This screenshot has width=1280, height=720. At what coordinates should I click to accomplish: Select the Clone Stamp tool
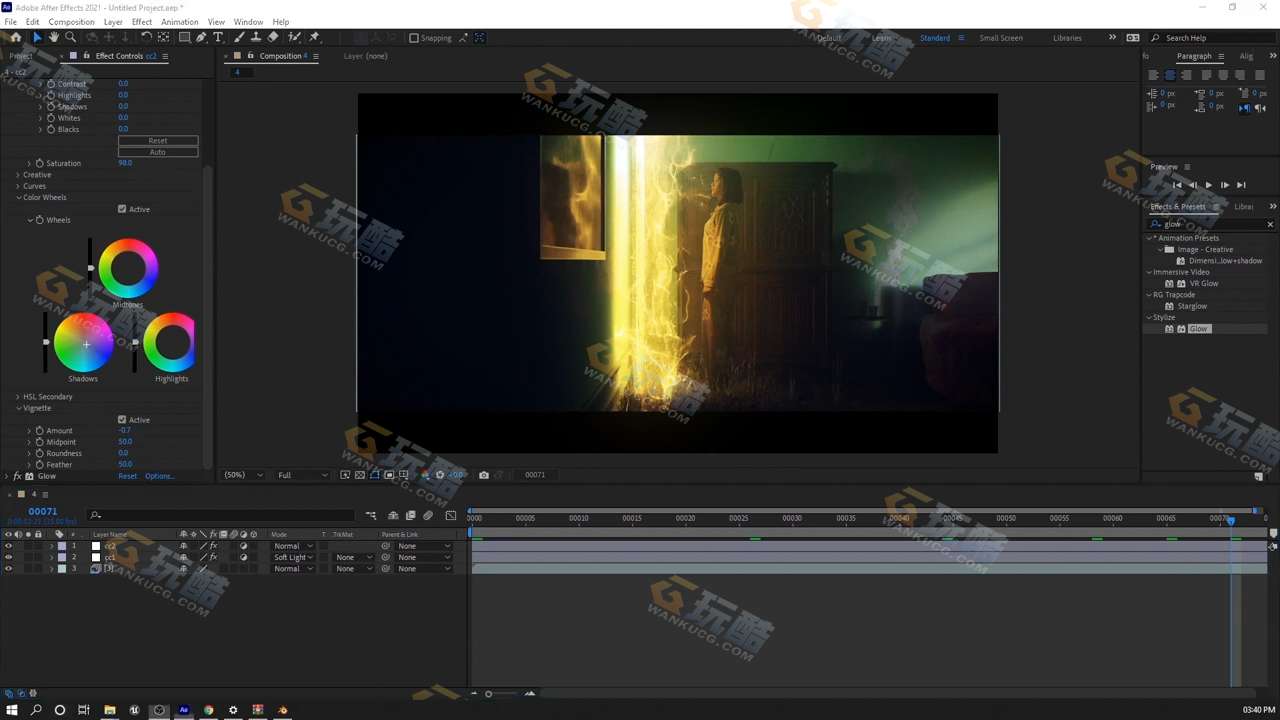click(x=256, y=37)
